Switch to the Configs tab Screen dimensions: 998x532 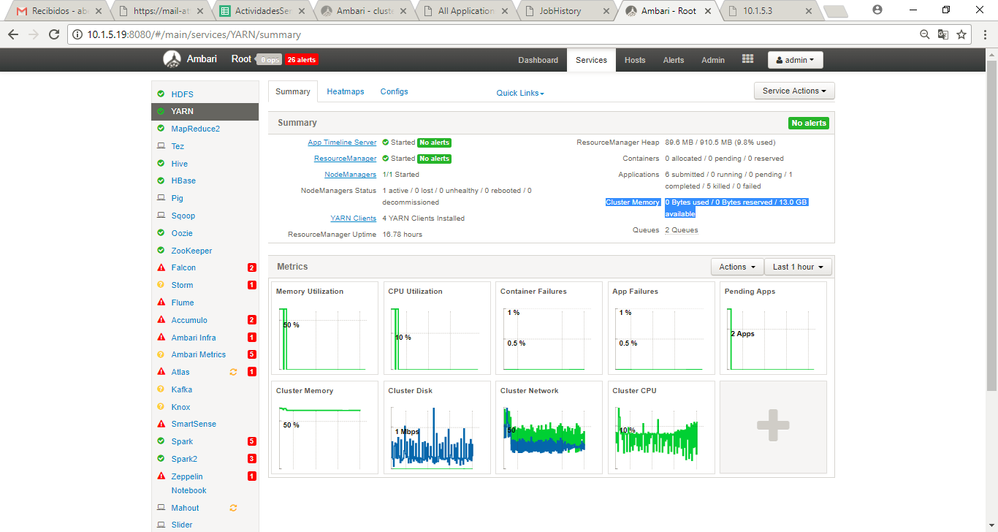coord(394,92)
